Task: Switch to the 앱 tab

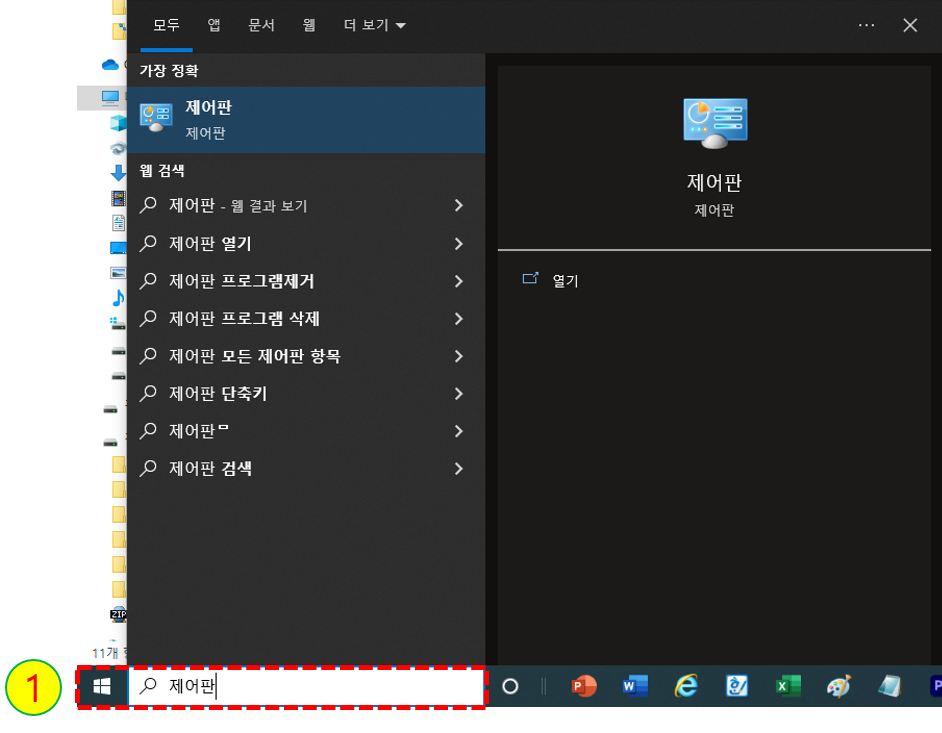Action: click(212, 26)
